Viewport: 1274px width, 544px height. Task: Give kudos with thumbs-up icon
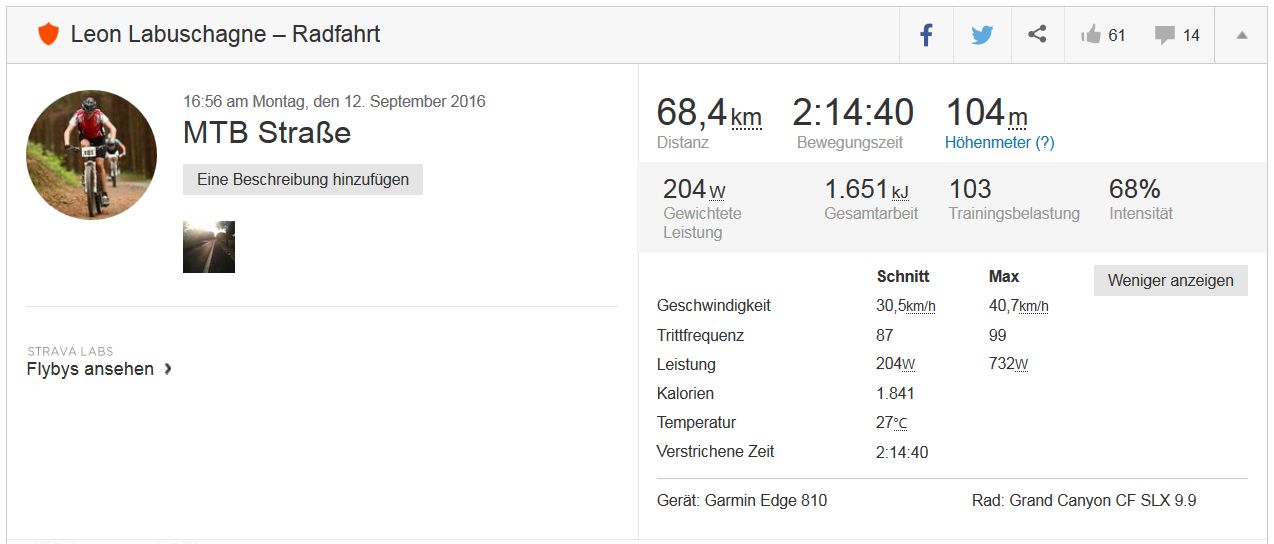click(1091, 35)
